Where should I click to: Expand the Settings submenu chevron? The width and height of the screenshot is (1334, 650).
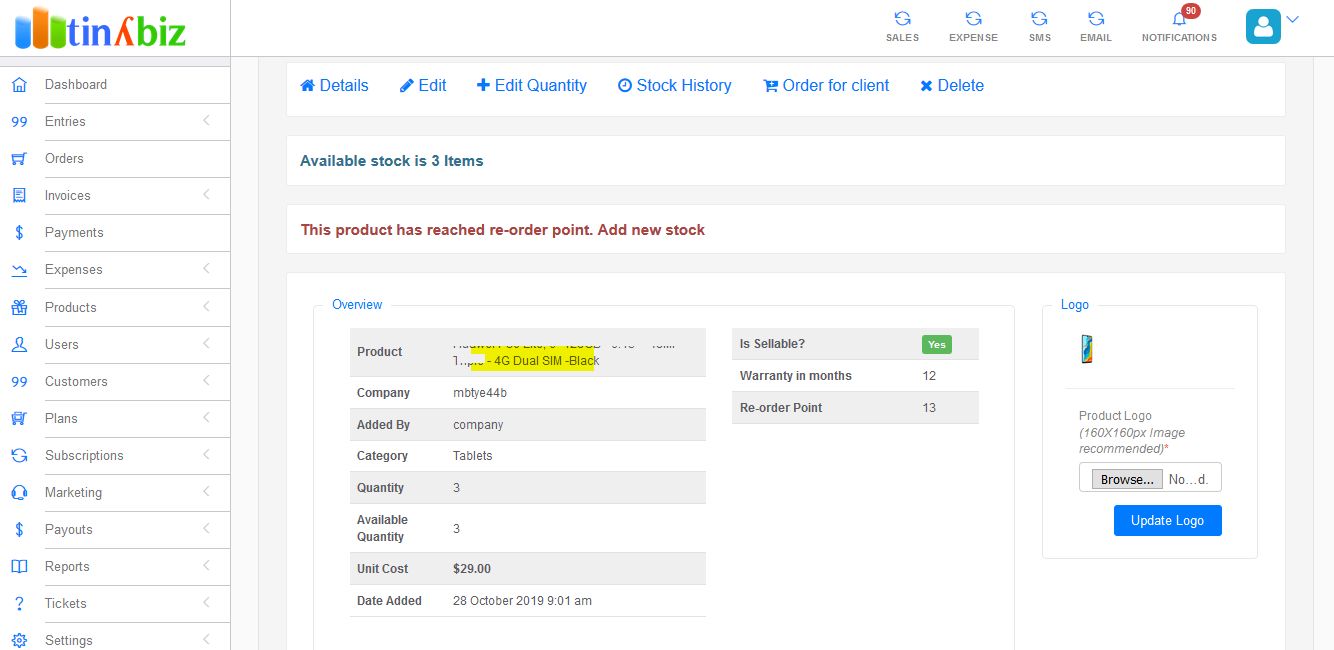pyautogui.click(x=206, y=639)
